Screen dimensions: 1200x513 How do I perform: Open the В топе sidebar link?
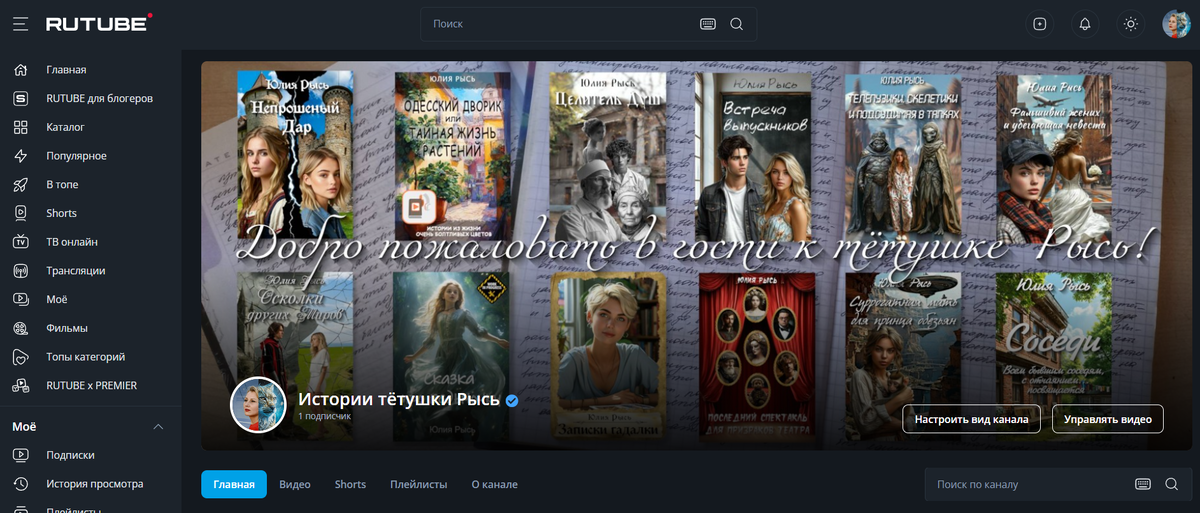(x=62, y=184)
